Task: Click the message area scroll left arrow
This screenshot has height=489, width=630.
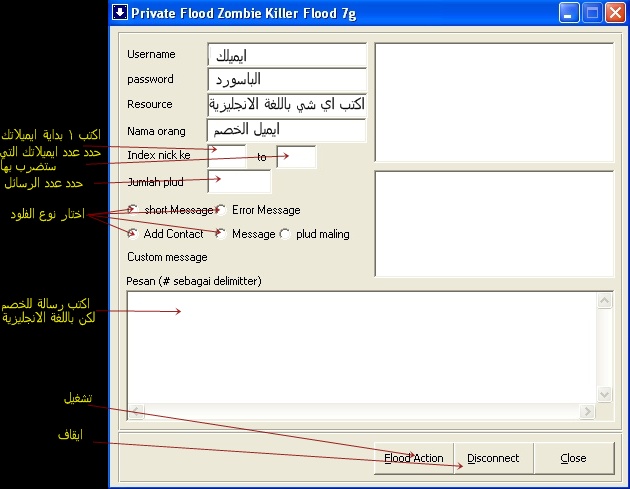Action: coord(136,411)
